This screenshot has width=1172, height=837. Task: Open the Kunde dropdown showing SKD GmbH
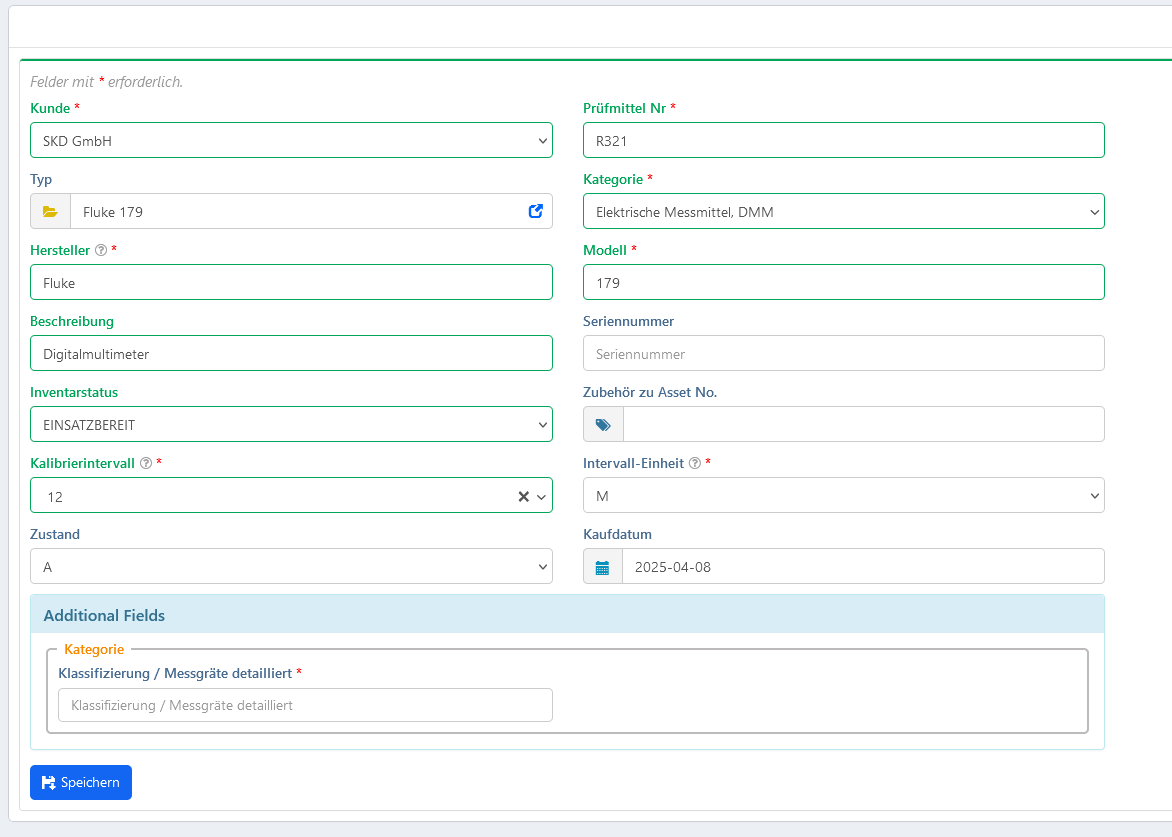pos(291,141)
